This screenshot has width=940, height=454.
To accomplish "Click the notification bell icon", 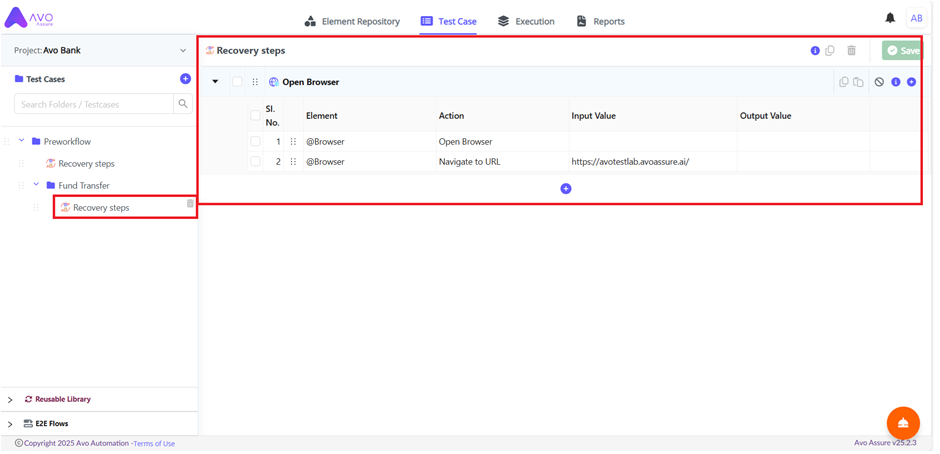I will click(x=889, y=18).
